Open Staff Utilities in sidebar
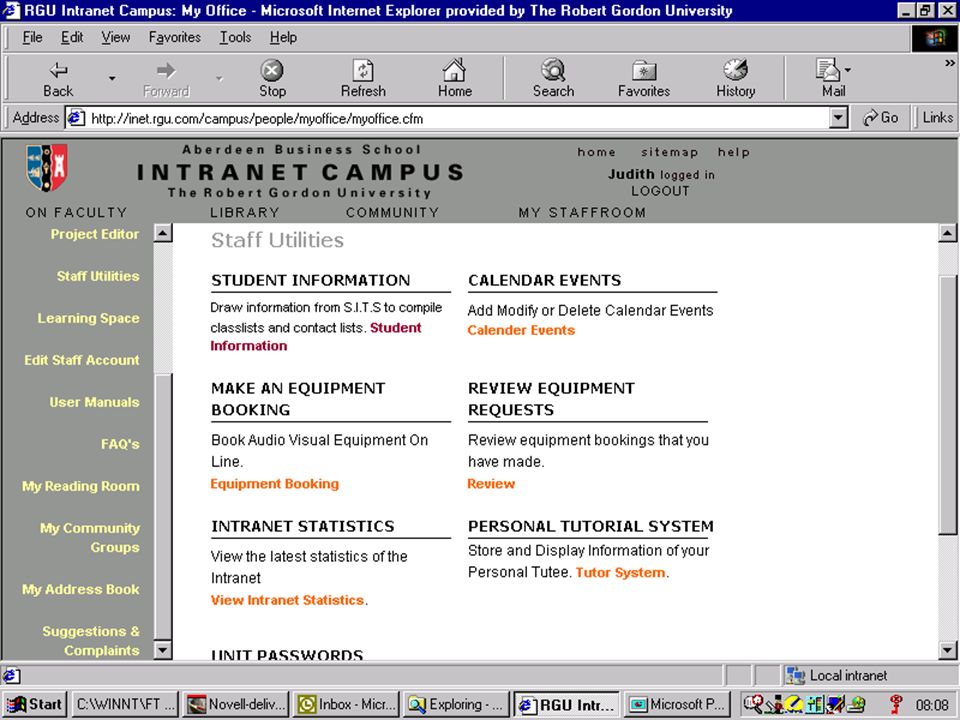The width and height of the screenshot is (960, 720). [x=98, y=276]
